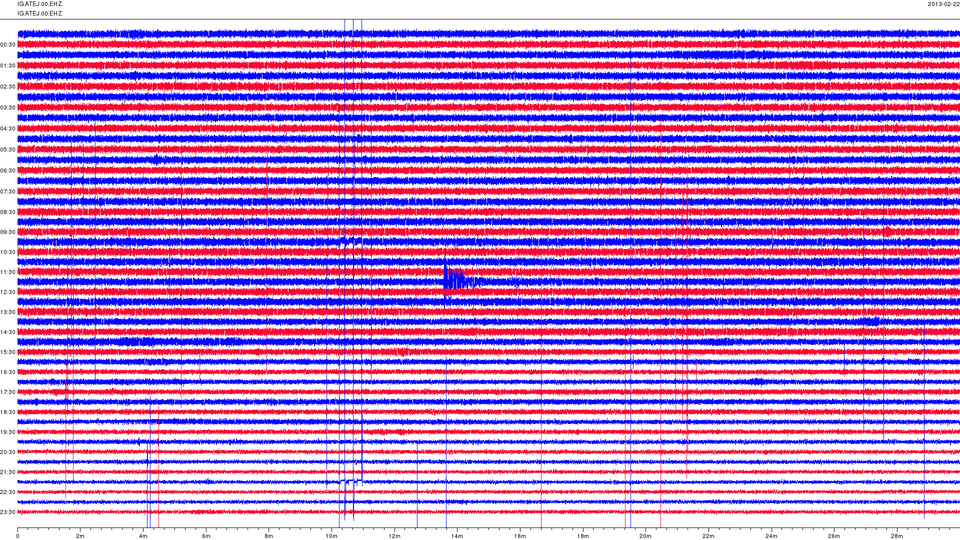Click the 16m axis label

[520, 536]
